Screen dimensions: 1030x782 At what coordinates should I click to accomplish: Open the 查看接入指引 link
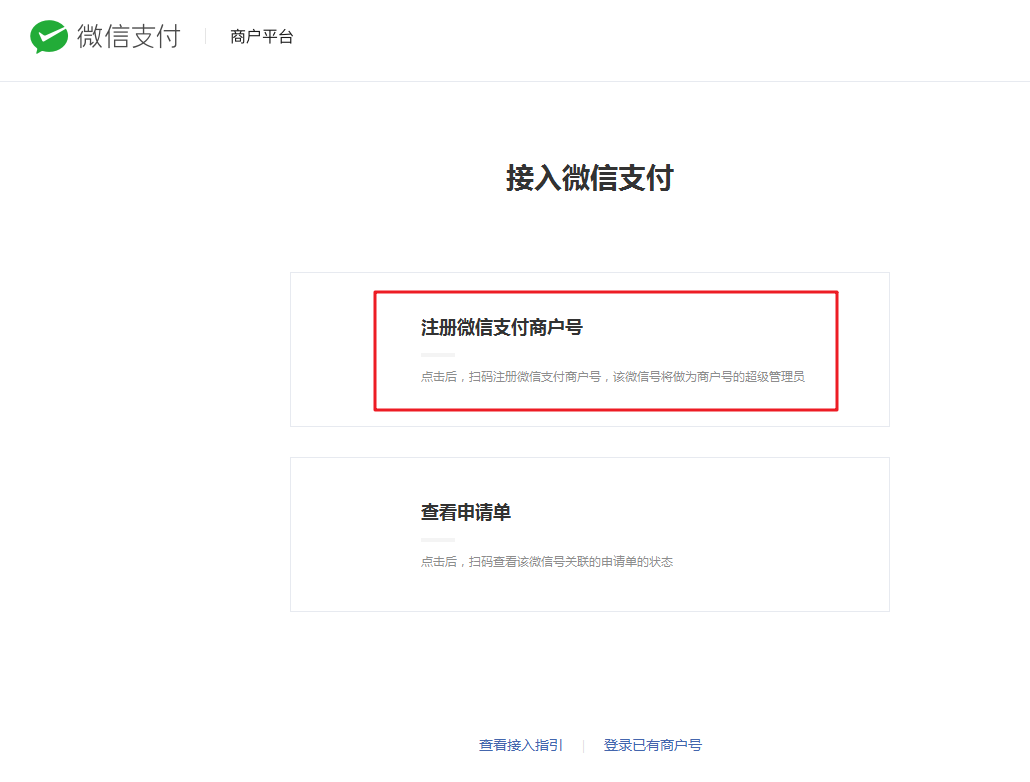[520, 745]
